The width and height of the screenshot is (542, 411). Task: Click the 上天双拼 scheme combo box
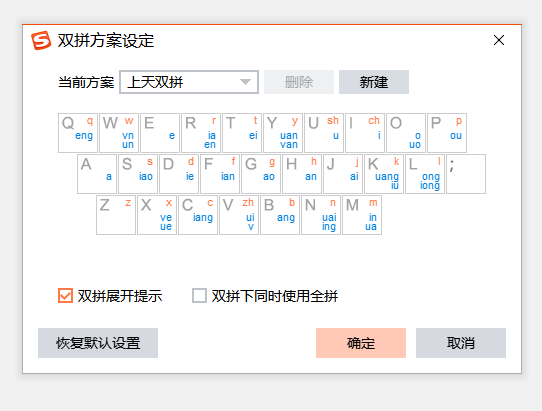click(189, 82)
